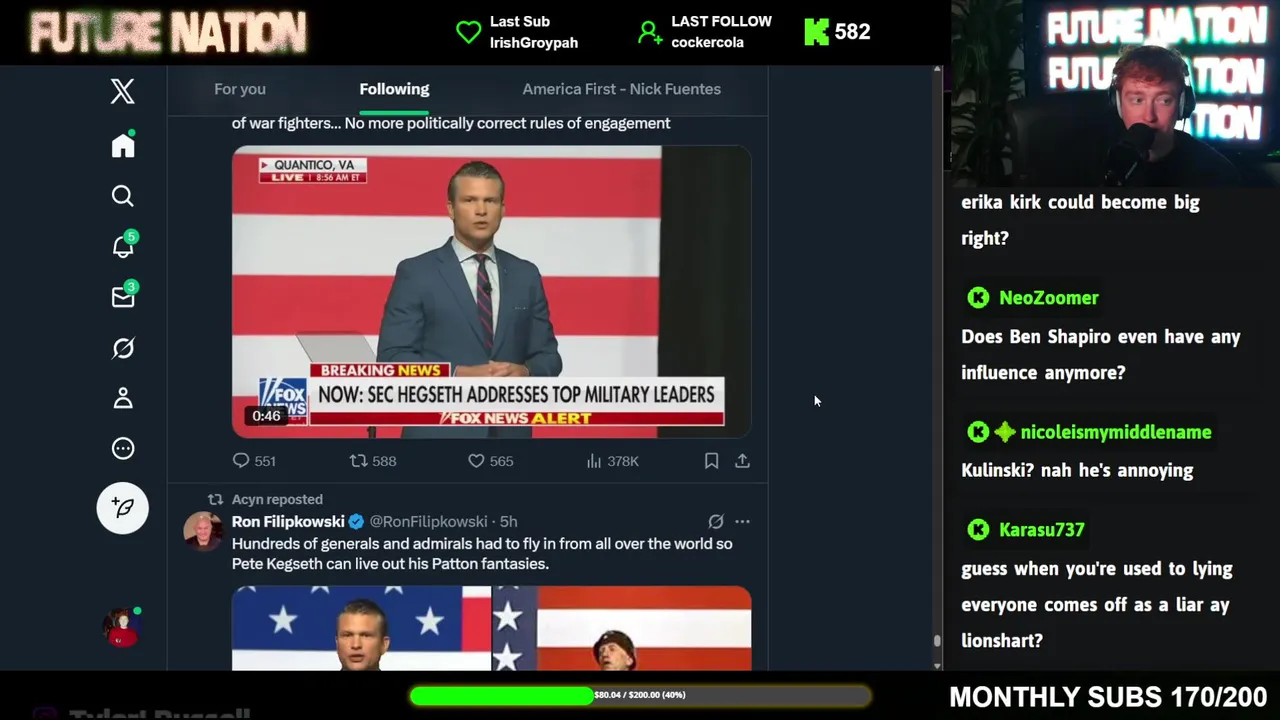
Task: Click 'erika kirk could become big' message
Action: pos(1080,220)
